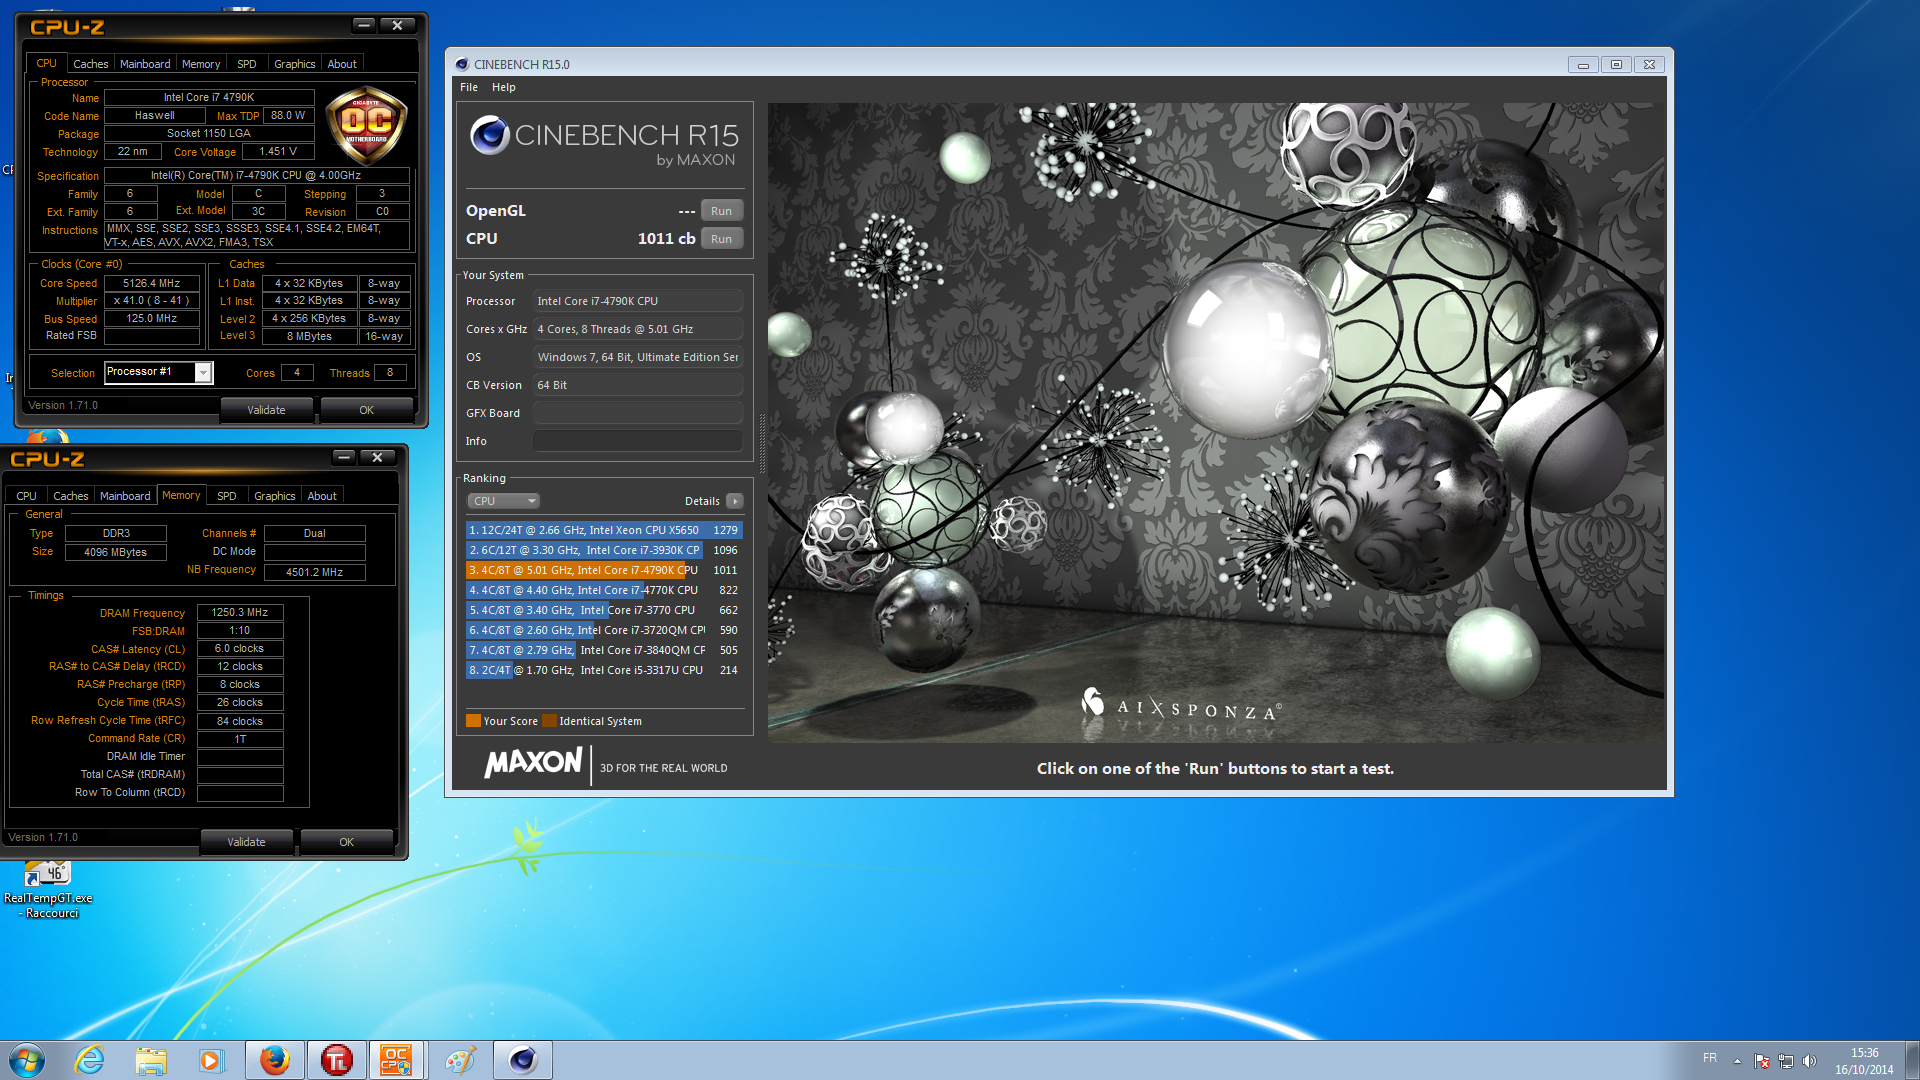Launch Internet Explorer from taskbar
The image size is (1920, 1080).
coord(90,1060)
